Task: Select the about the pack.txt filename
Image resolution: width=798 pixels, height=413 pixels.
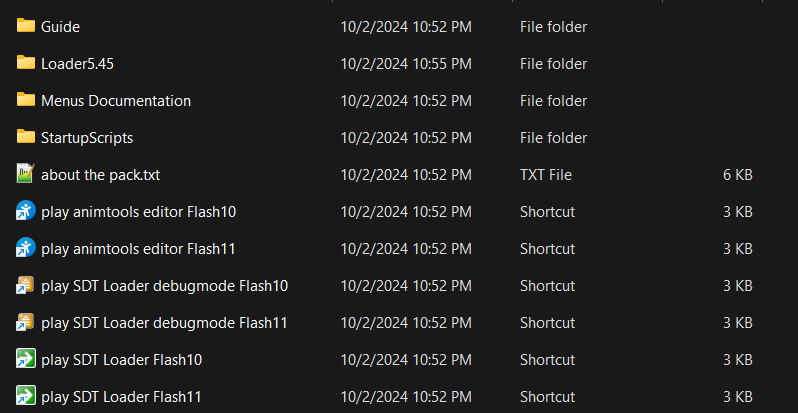Action: click(100, 175)
